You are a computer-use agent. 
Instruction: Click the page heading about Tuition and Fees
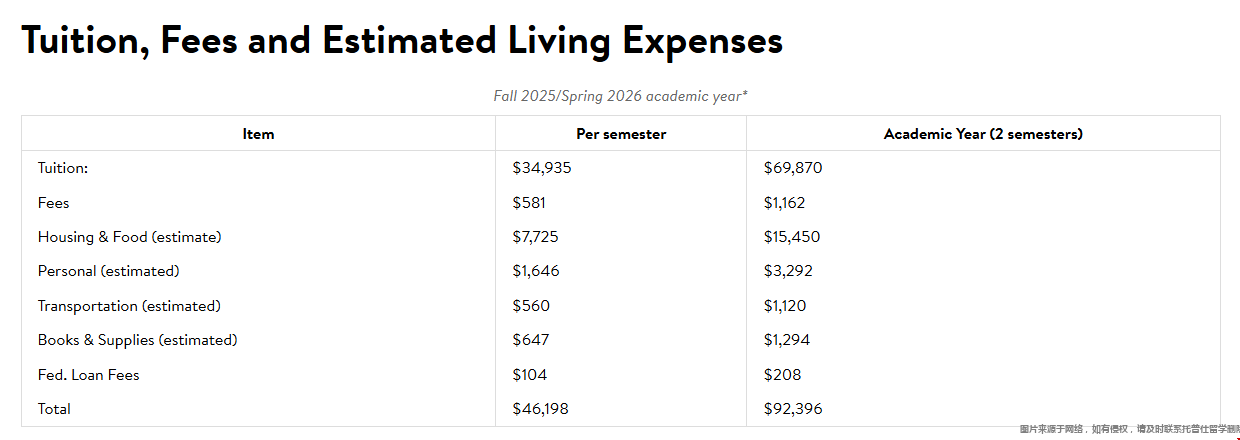[x=402, y=41]
